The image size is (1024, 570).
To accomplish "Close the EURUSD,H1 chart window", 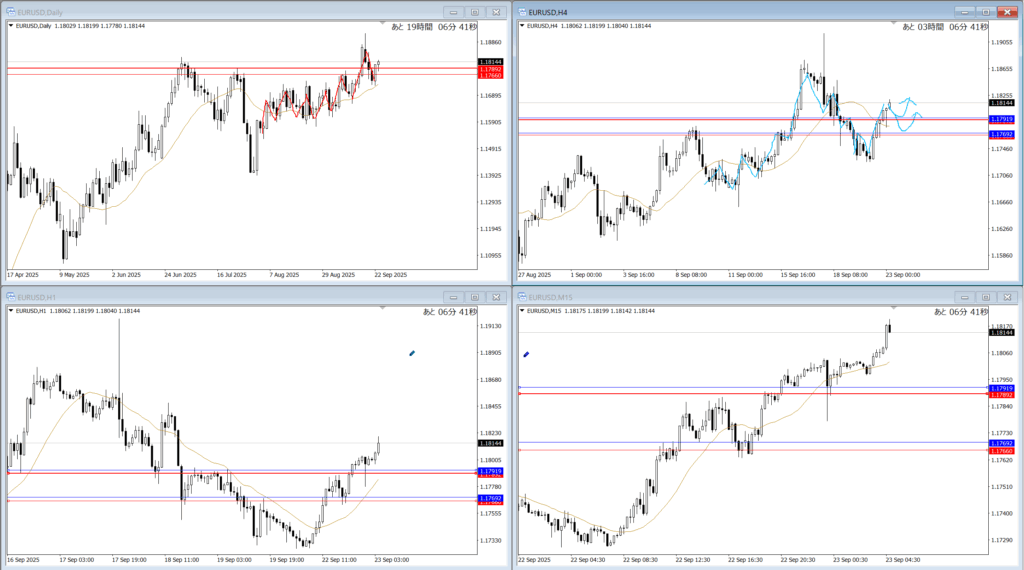I will coord(496,297).
